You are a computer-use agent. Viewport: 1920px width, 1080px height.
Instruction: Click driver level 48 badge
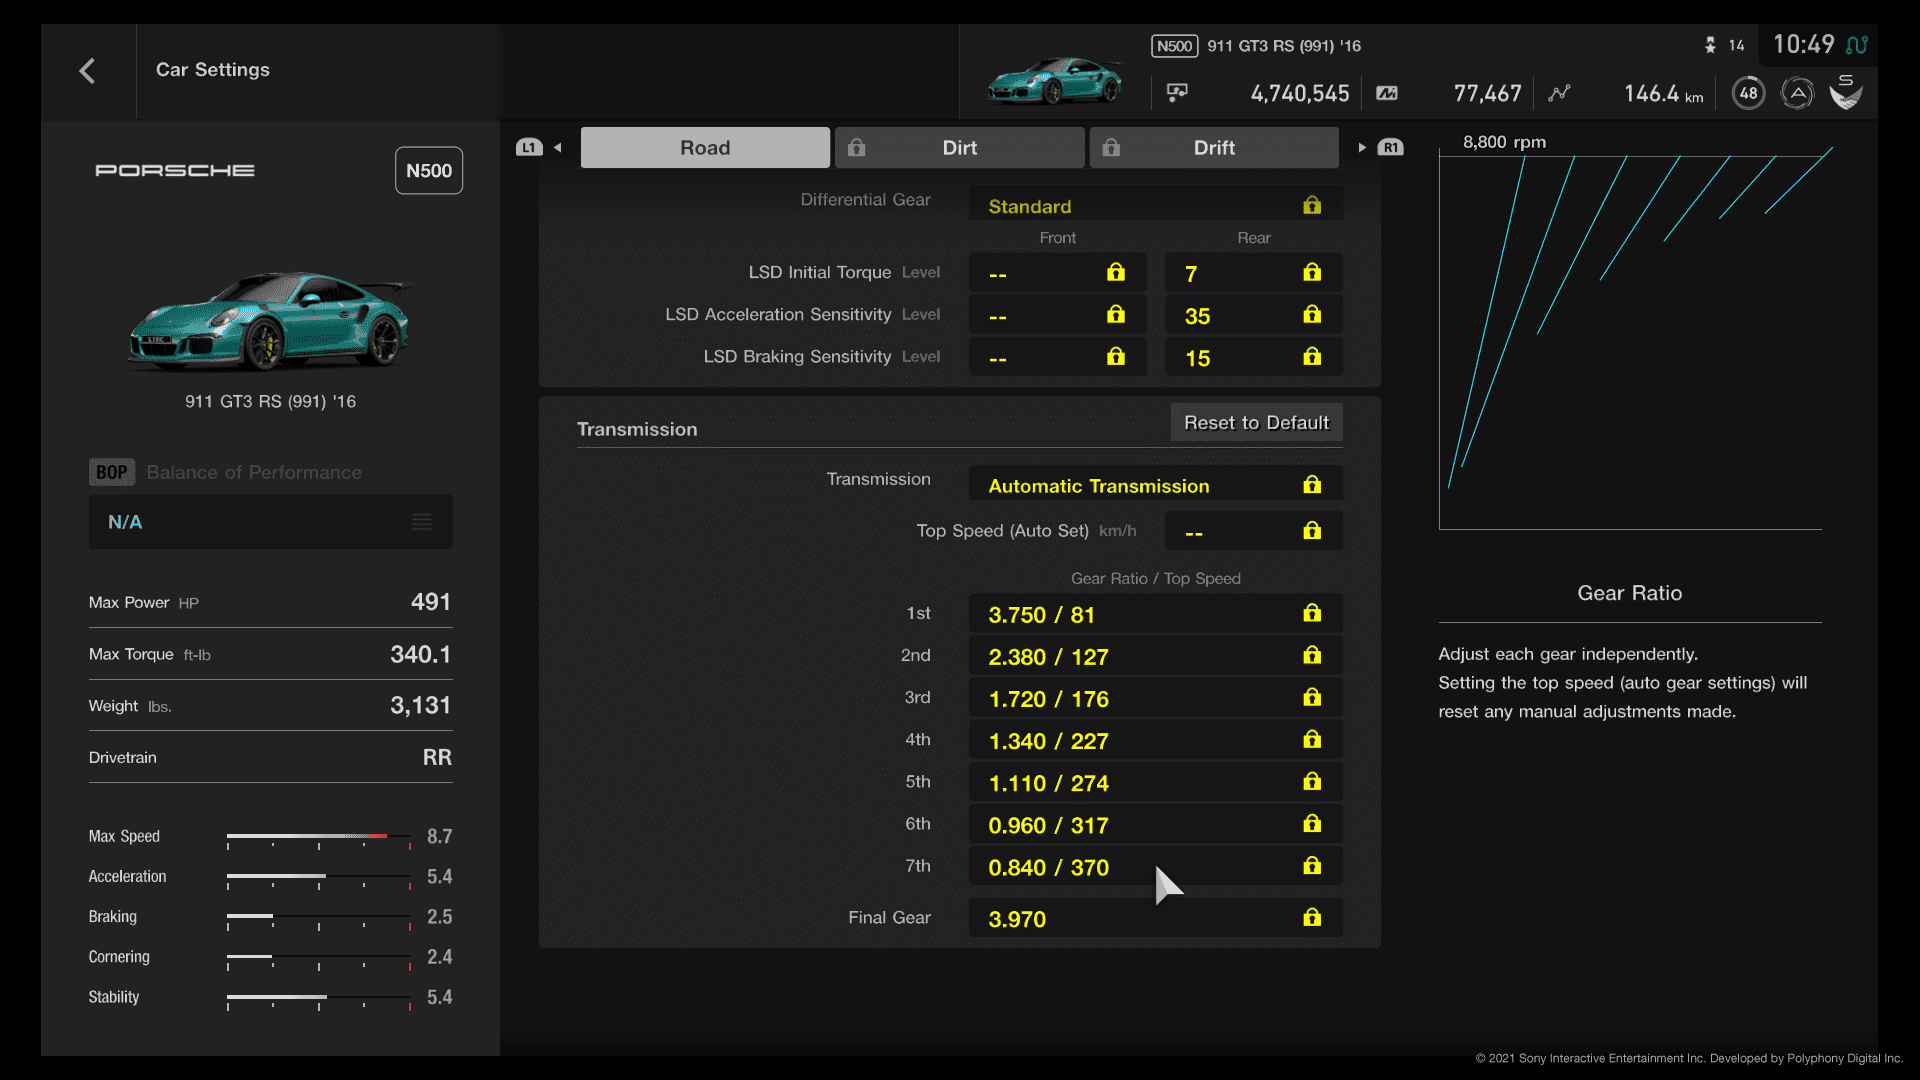pos(1748,93)
